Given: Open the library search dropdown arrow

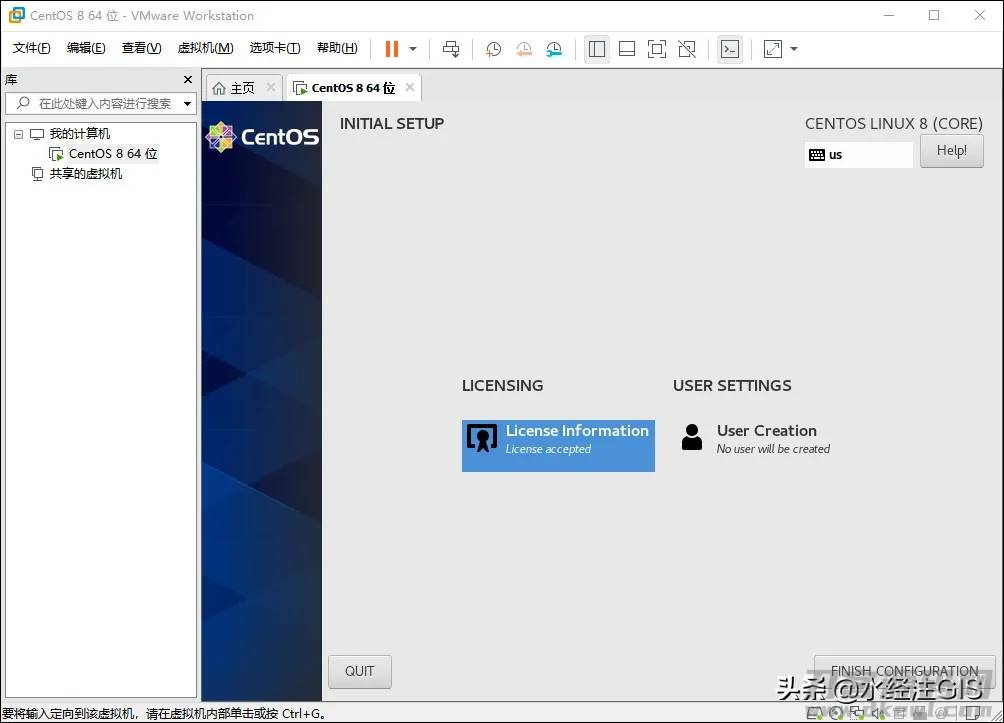Looking at the screenshot, I should pyautogui.click(x=188, y=103).
